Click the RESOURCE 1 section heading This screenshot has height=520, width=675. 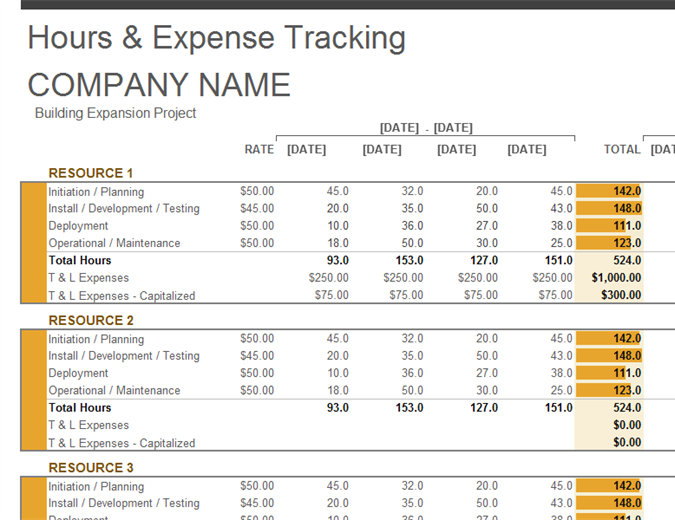(x=91, y=173)
